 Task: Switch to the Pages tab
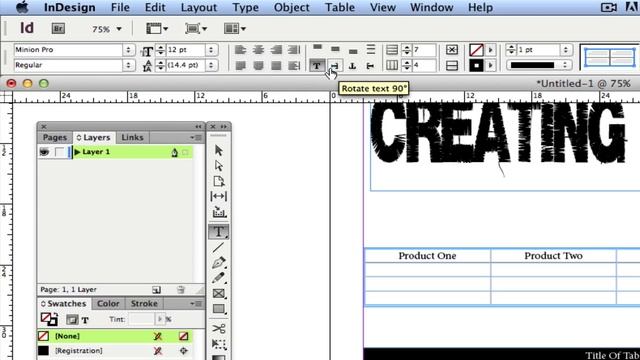55,138
